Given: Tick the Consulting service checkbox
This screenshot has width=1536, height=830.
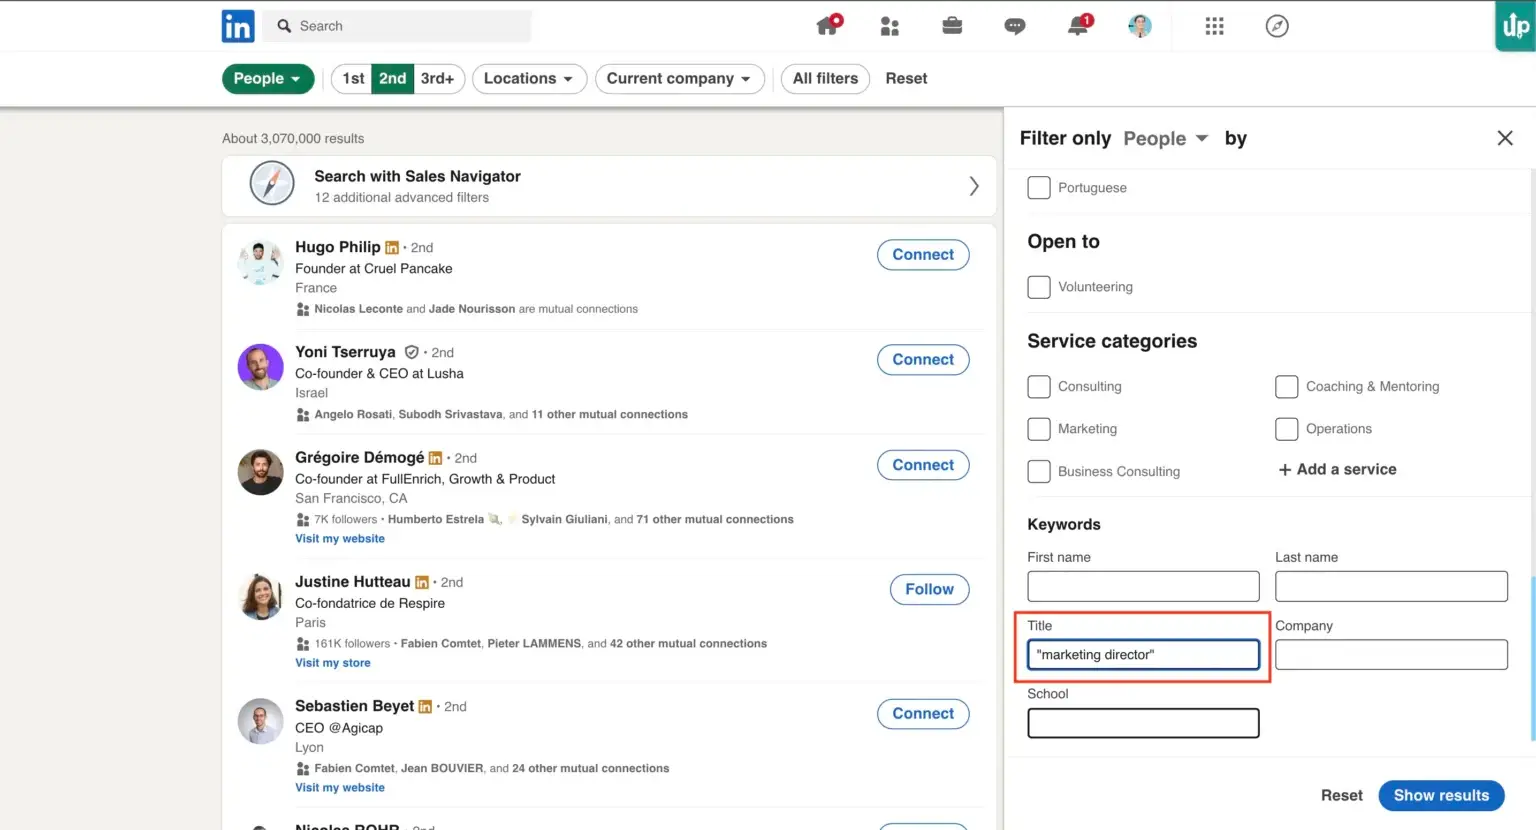Looking at the screenshot, I should (1039, 387).
